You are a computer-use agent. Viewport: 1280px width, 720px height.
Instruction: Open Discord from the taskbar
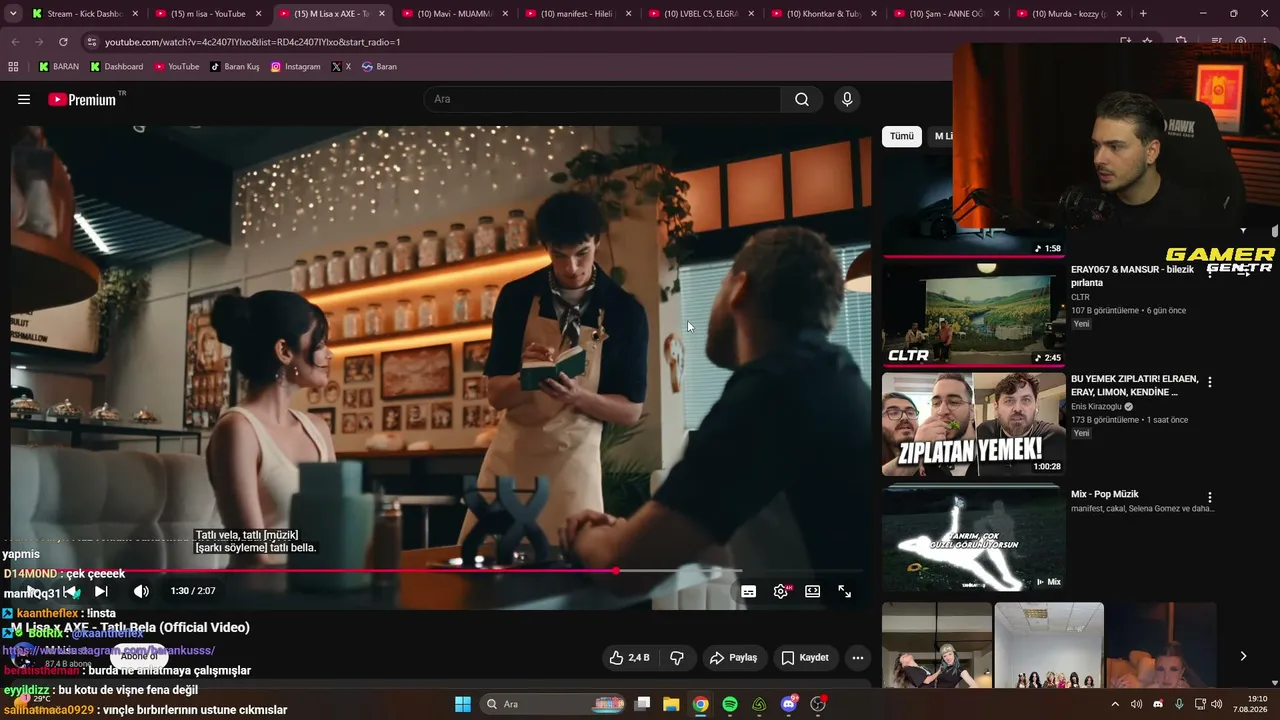click(789, 704)
